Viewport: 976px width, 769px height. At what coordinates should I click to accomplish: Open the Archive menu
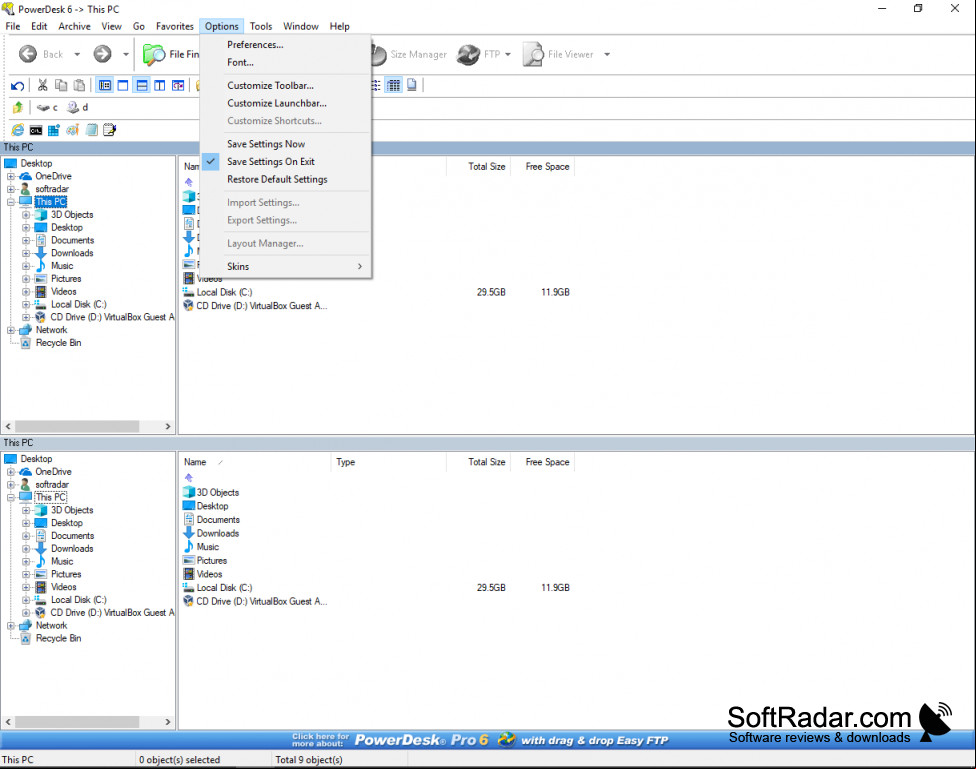(74, 26)
